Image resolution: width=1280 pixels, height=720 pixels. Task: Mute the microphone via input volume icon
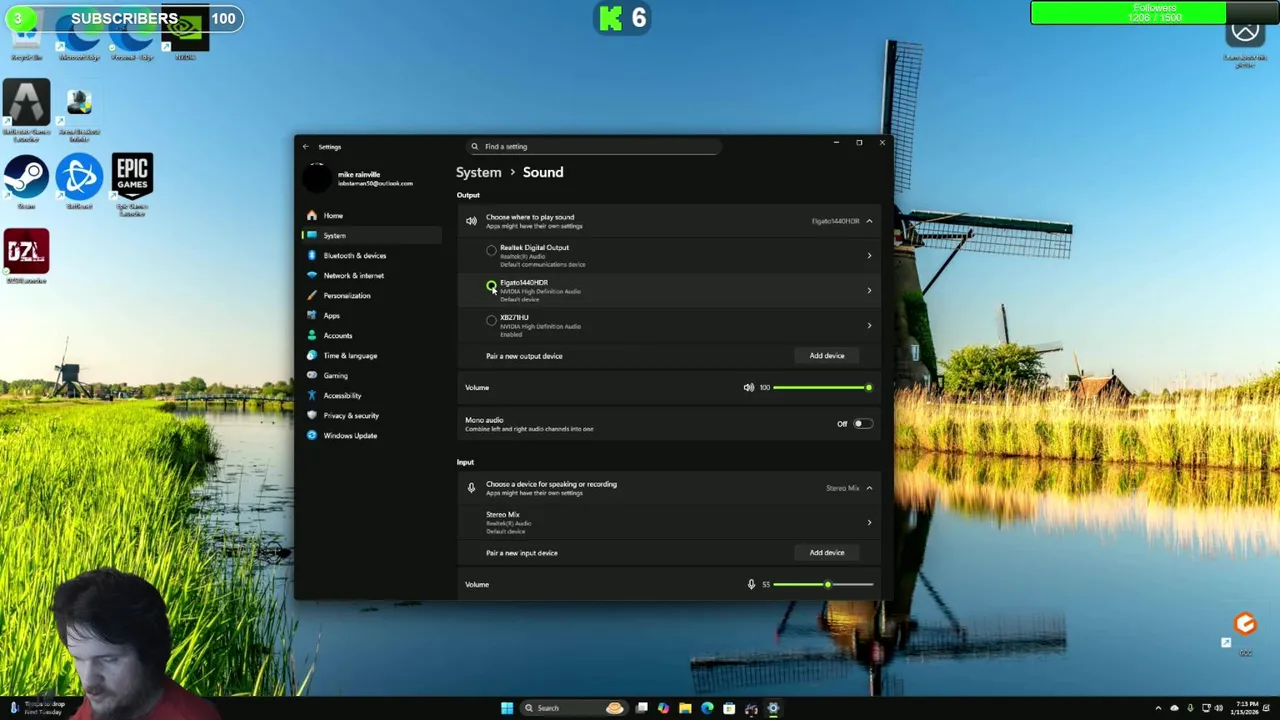tap(751, 585)
